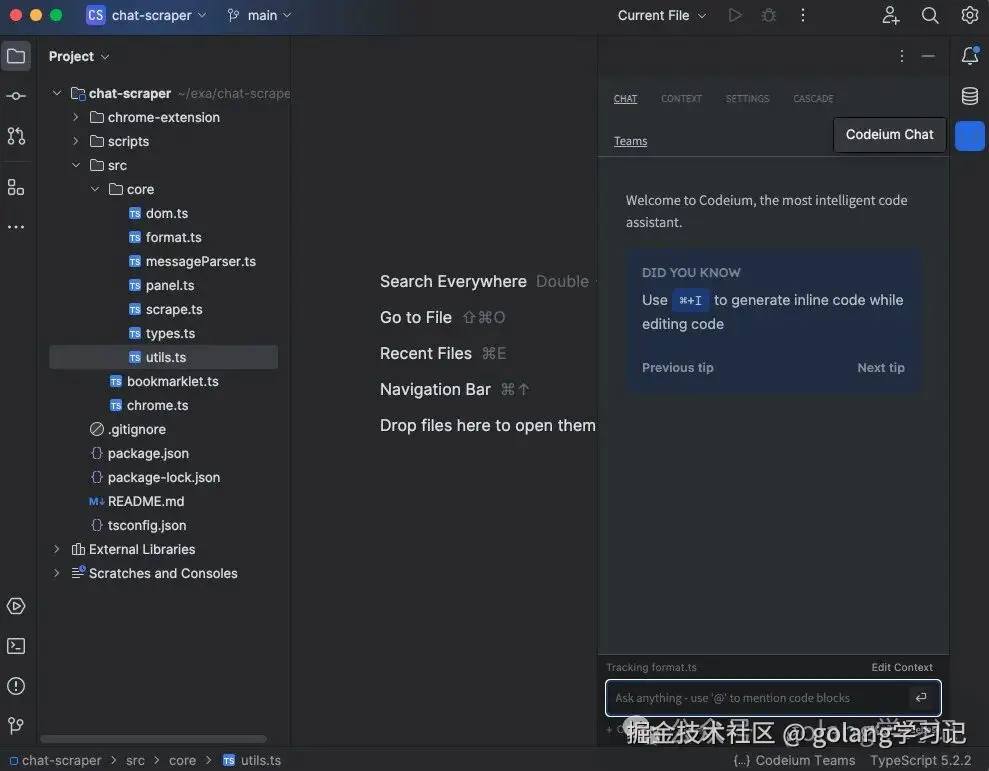Viewport: 989px width, 771px height.
Task: Open More Actions vertical dots in toolbar
Action: (802, 15)
